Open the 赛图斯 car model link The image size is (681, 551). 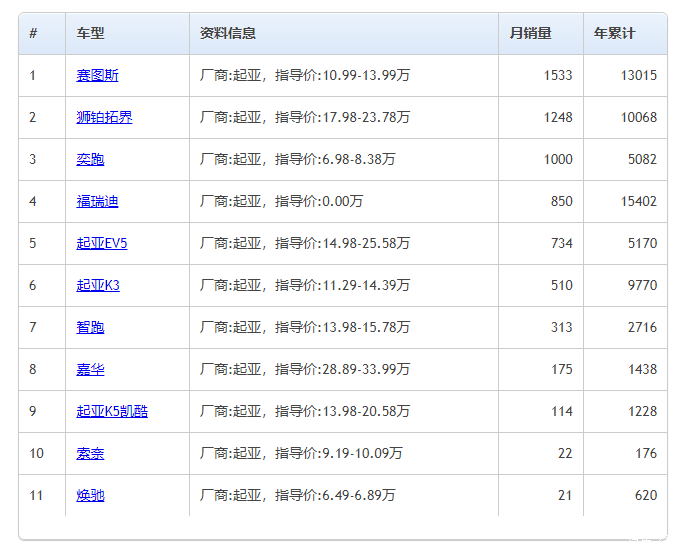(97, 76)
